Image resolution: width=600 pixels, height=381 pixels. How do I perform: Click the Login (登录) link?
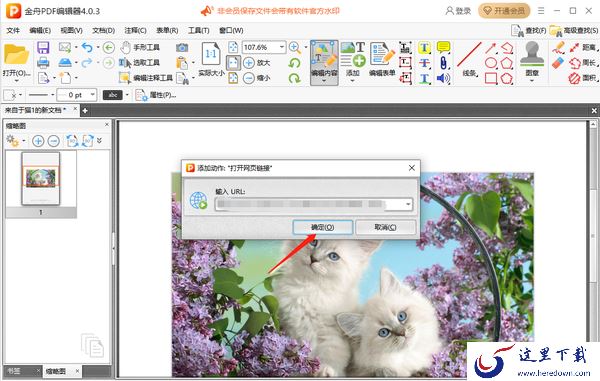458,11
